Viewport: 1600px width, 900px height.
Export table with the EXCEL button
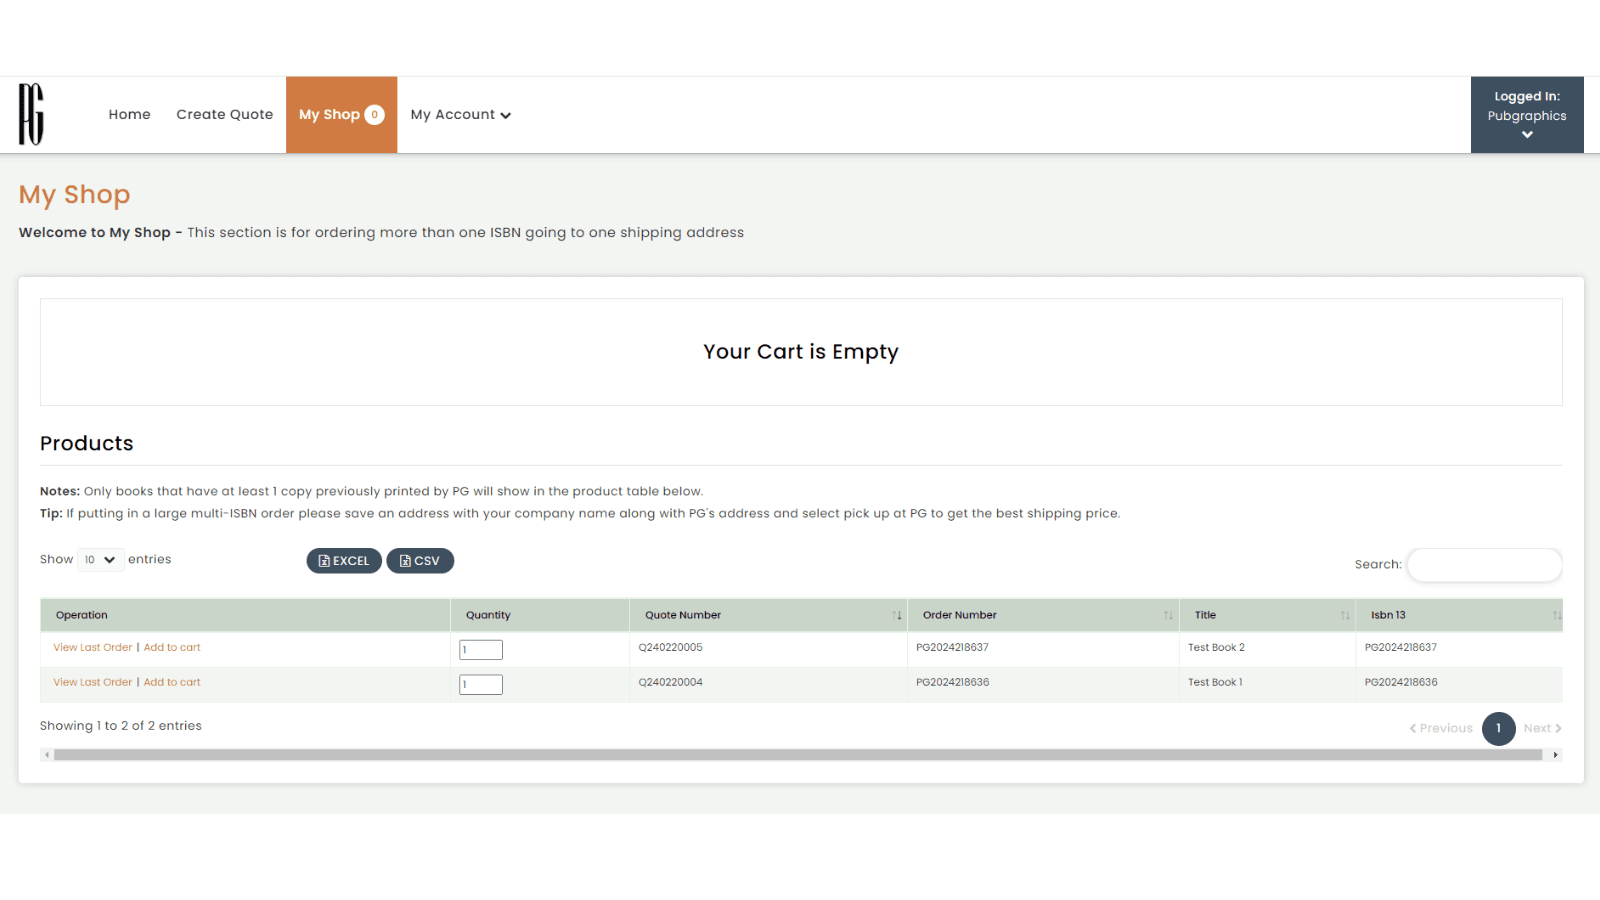344,561
